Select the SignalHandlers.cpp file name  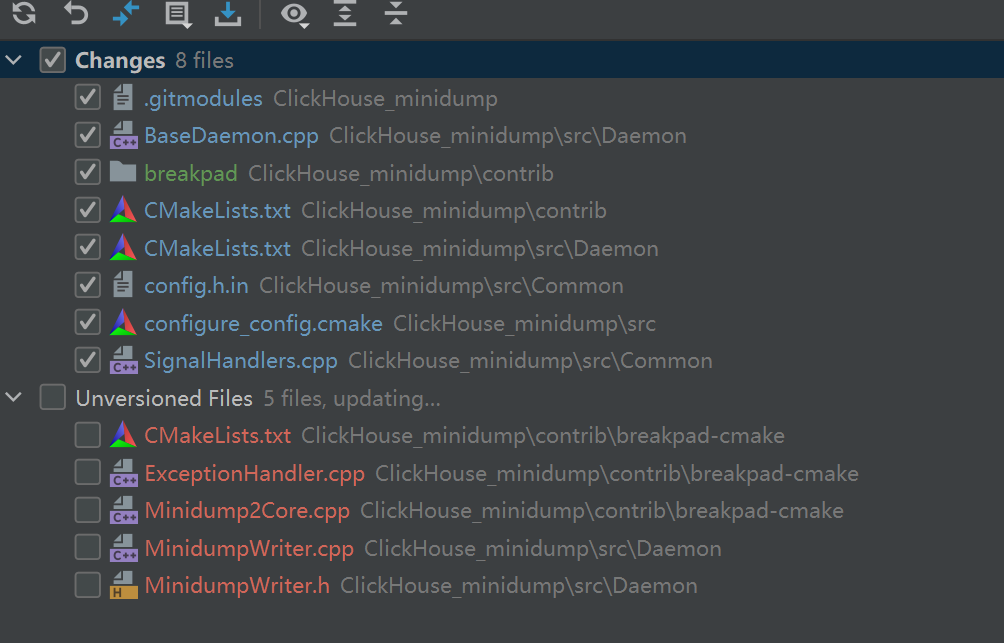241,361
